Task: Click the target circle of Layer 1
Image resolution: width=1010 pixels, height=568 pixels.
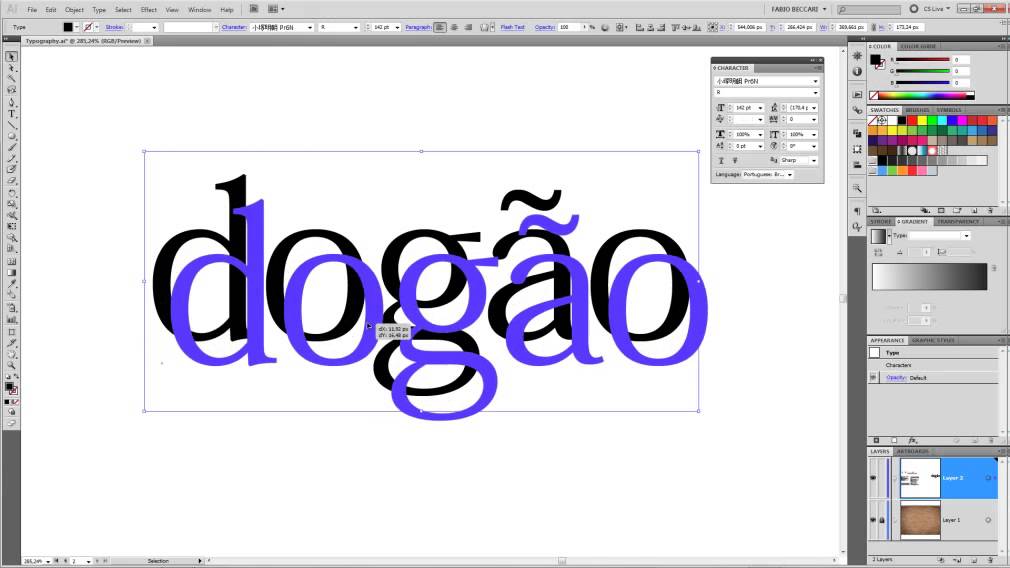Action: click(988, 520)
